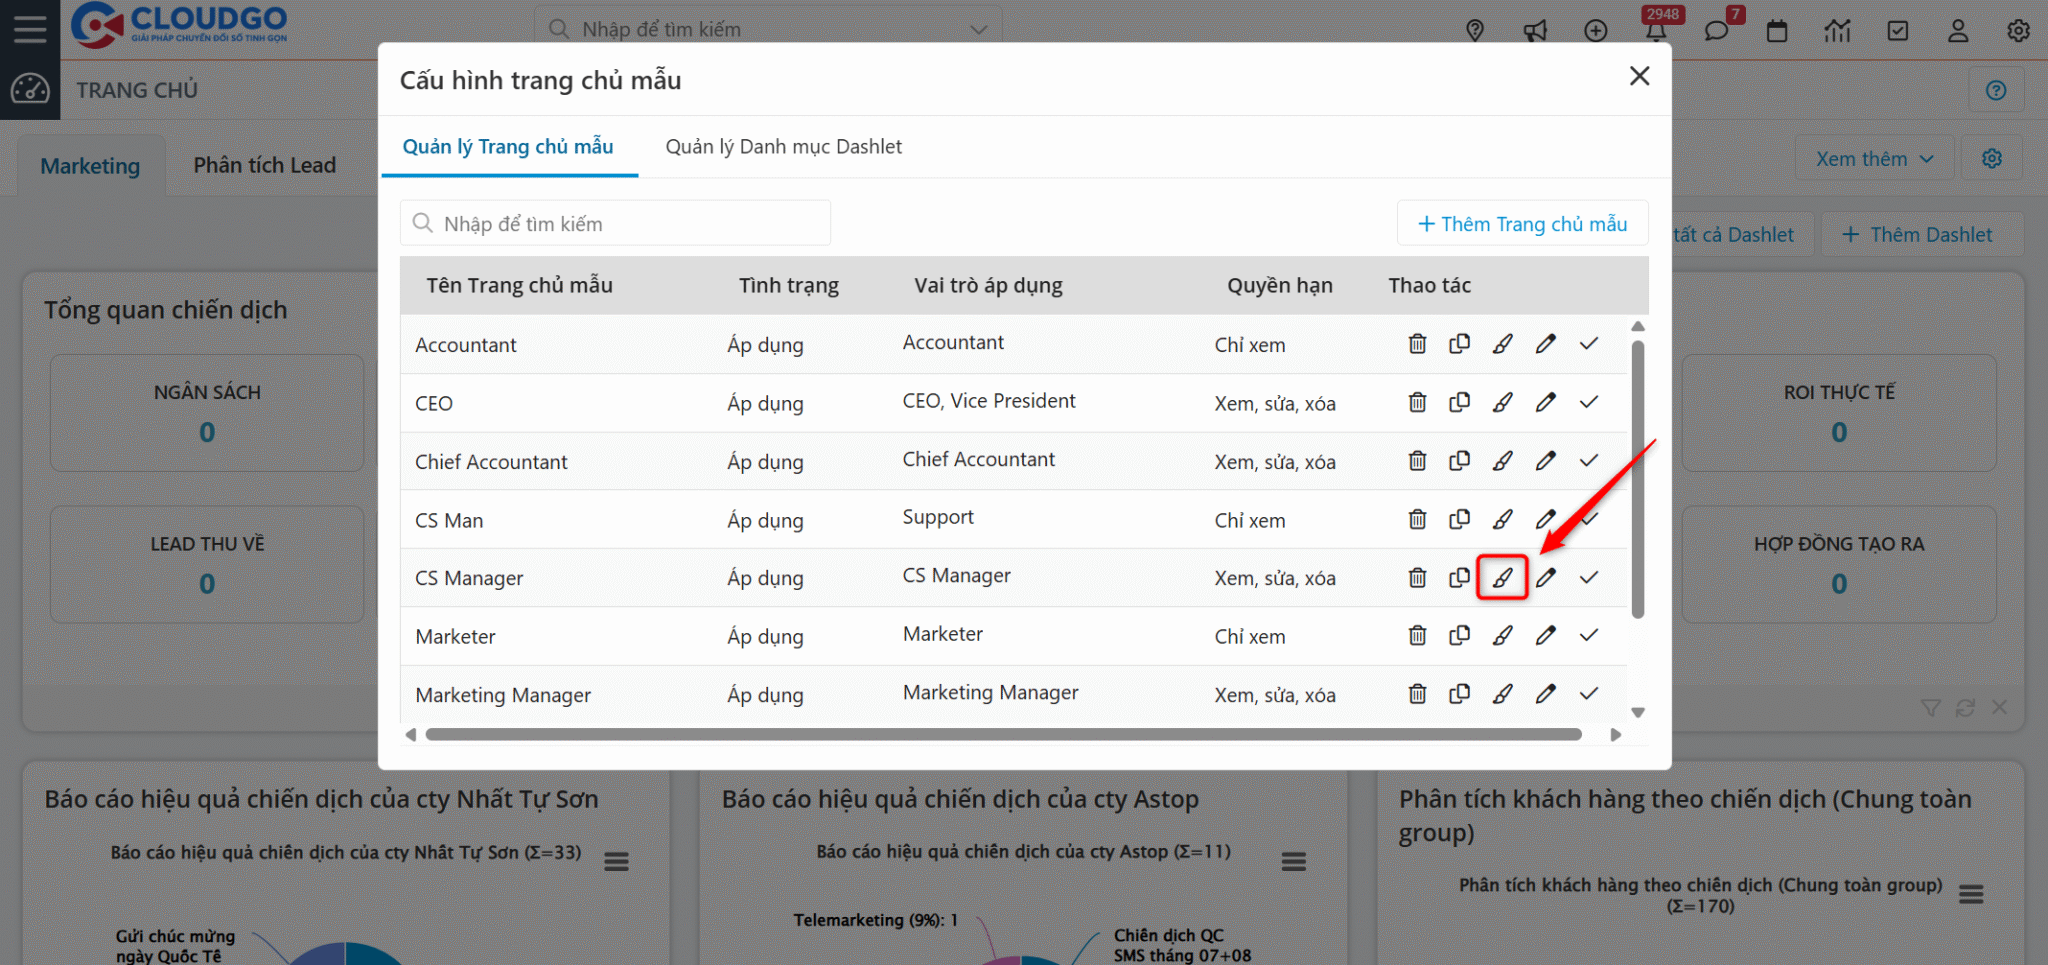
Task: Open the calendar icon in top bar
Action: point(1777,31)
